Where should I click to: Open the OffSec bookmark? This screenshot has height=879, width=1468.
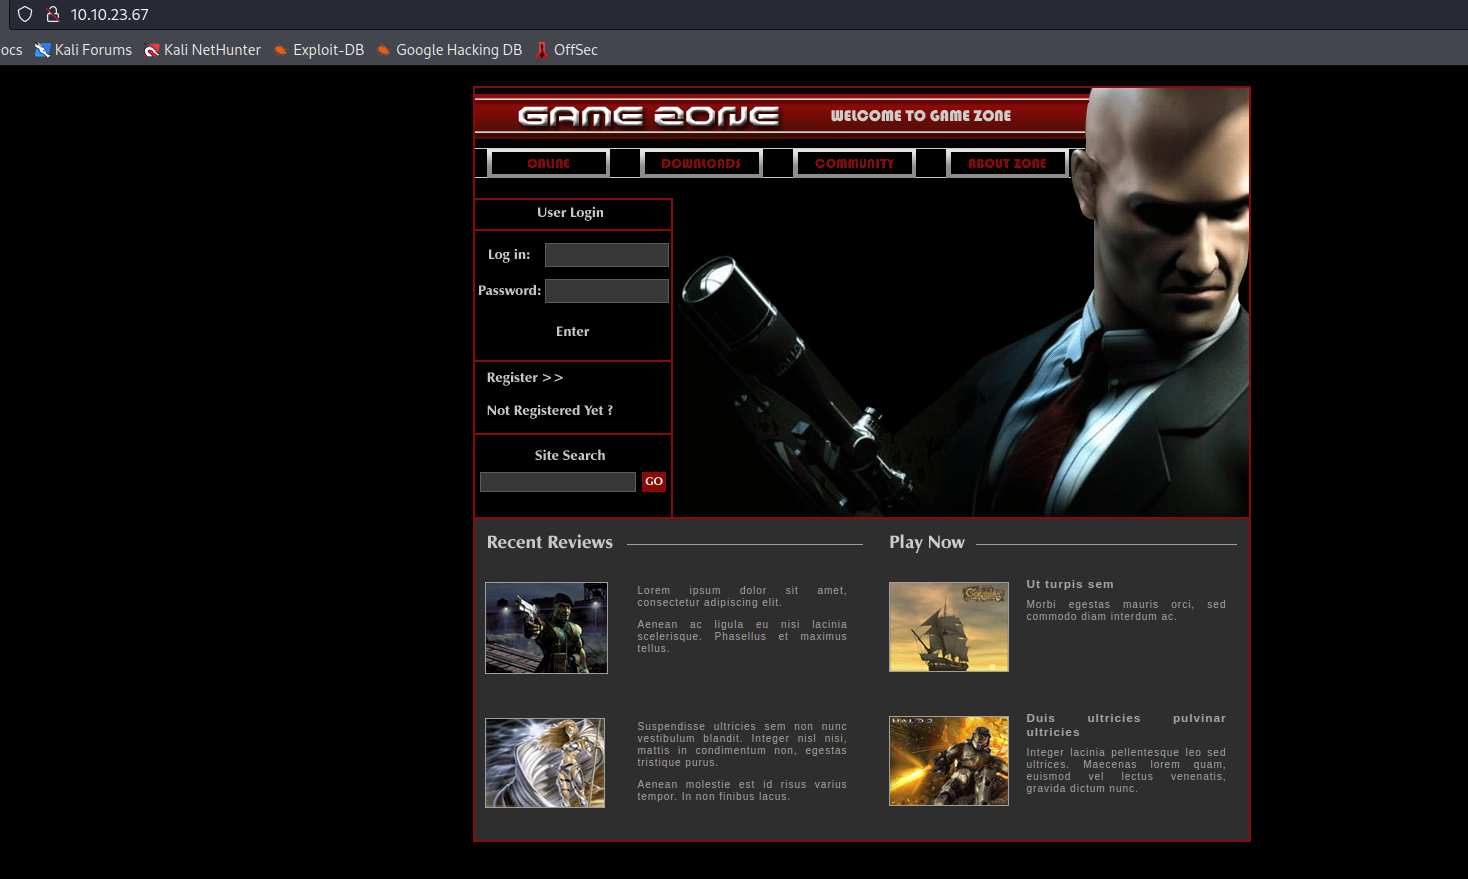coord(566,50)
